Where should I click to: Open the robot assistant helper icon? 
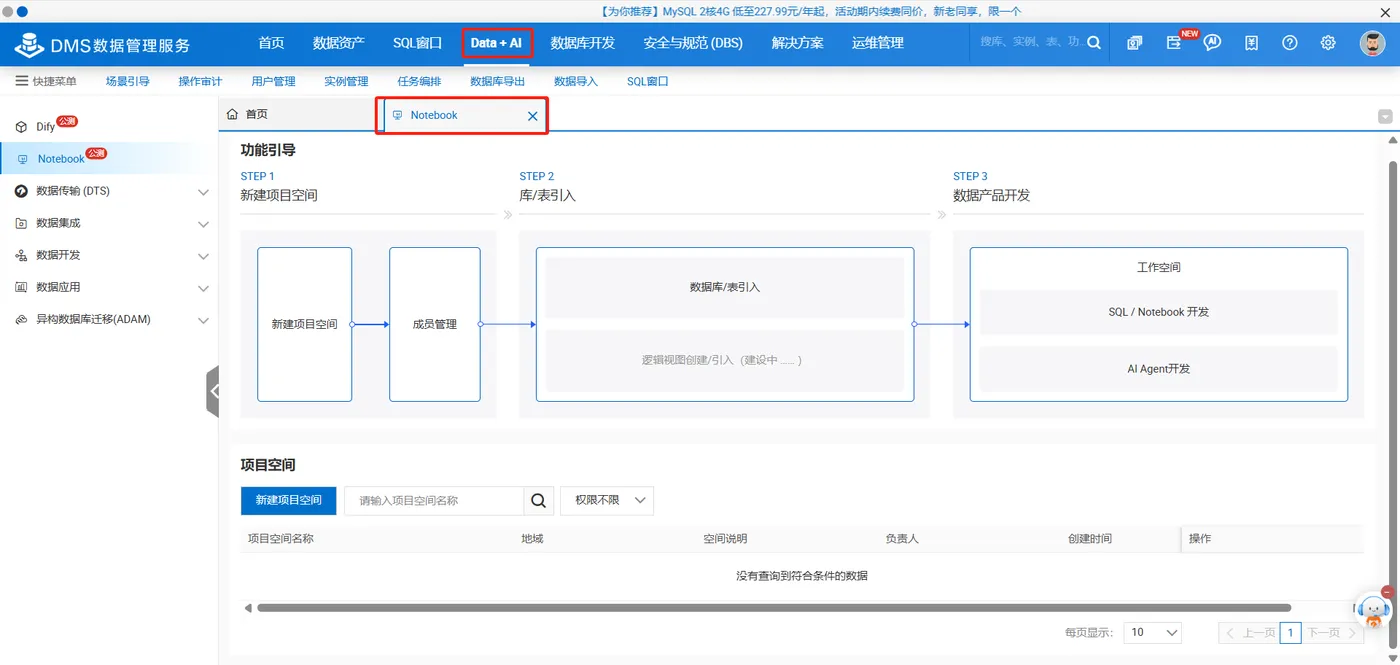point(1374,608)
